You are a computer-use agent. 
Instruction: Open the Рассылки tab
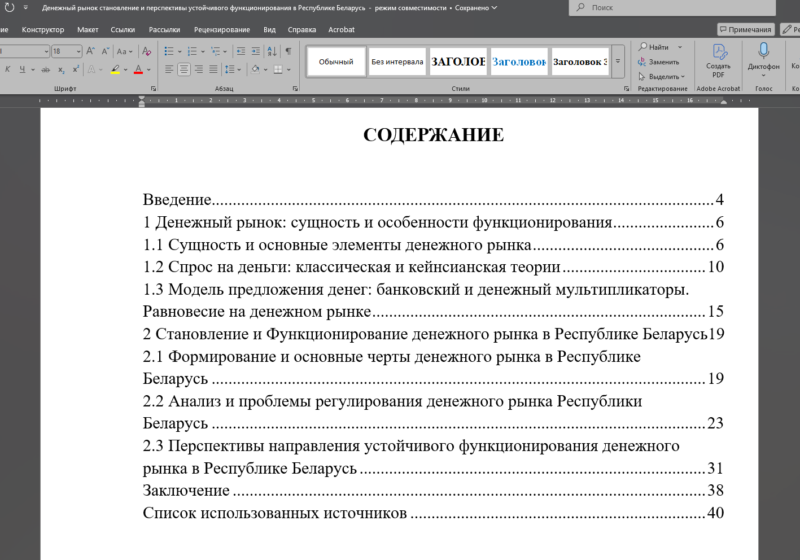point(164,30)
